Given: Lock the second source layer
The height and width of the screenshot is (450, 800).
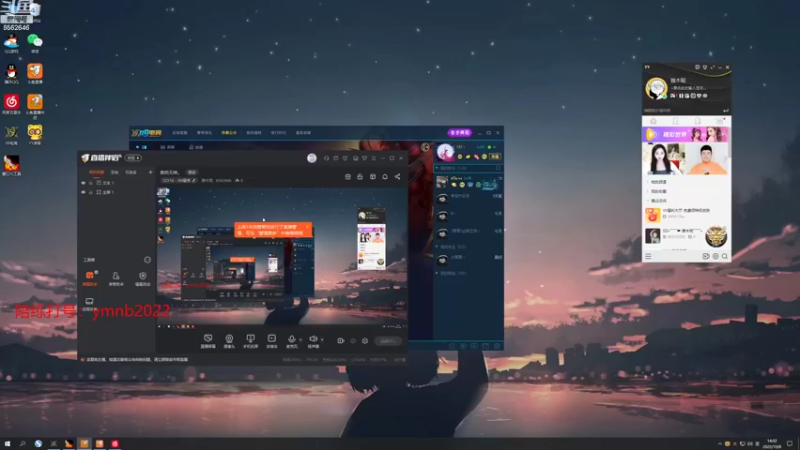Looking at the screenshot, I should coord(91,192).
